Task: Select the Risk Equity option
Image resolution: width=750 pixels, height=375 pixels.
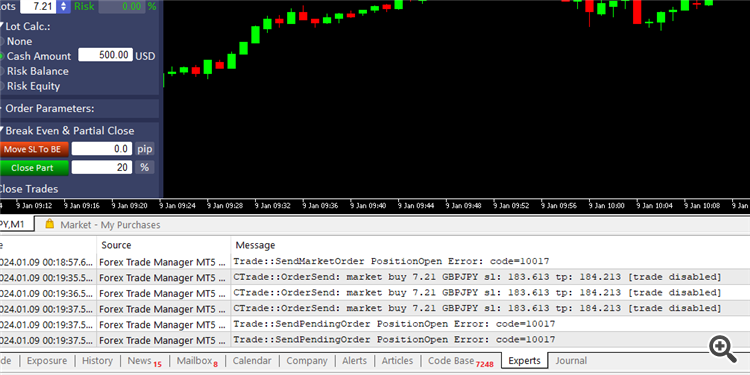Action: click(x=33, y=87)
